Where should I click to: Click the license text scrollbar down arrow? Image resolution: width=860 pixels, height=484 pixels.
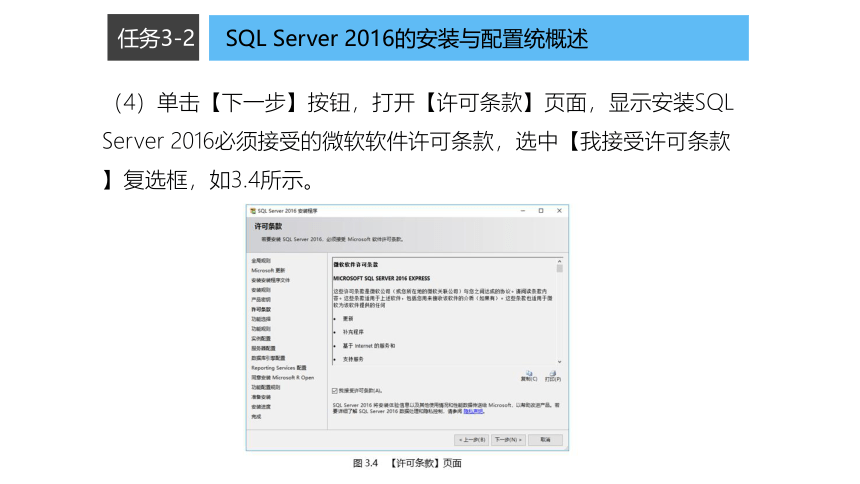click(x=559, y=362)
